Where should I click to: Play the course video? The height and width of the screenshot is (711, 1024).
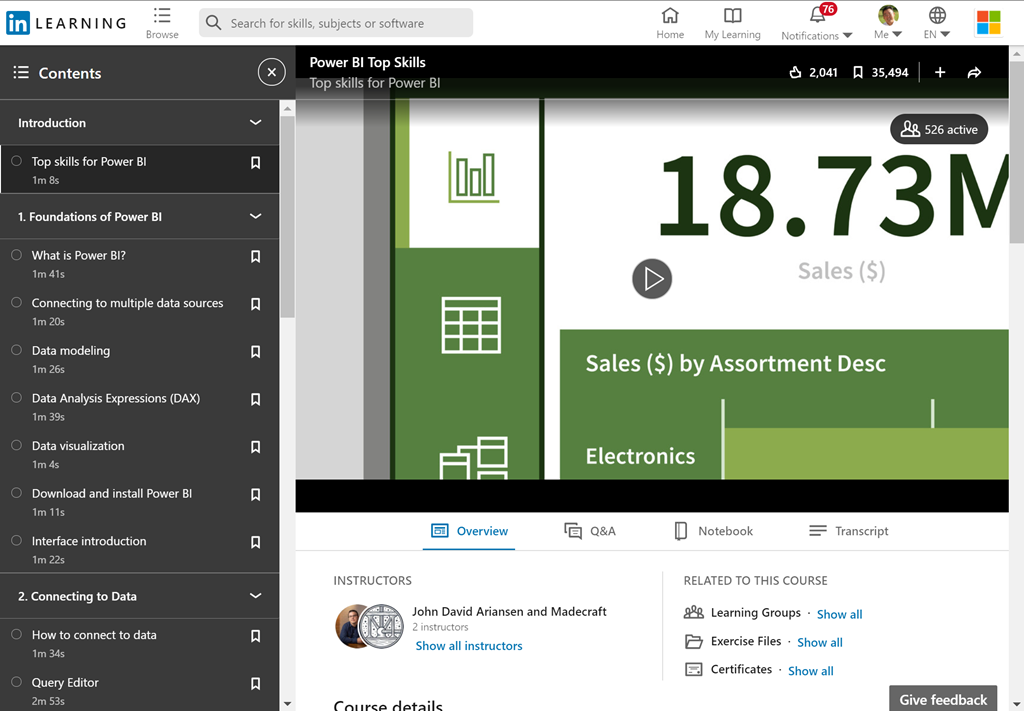point(652,278)
